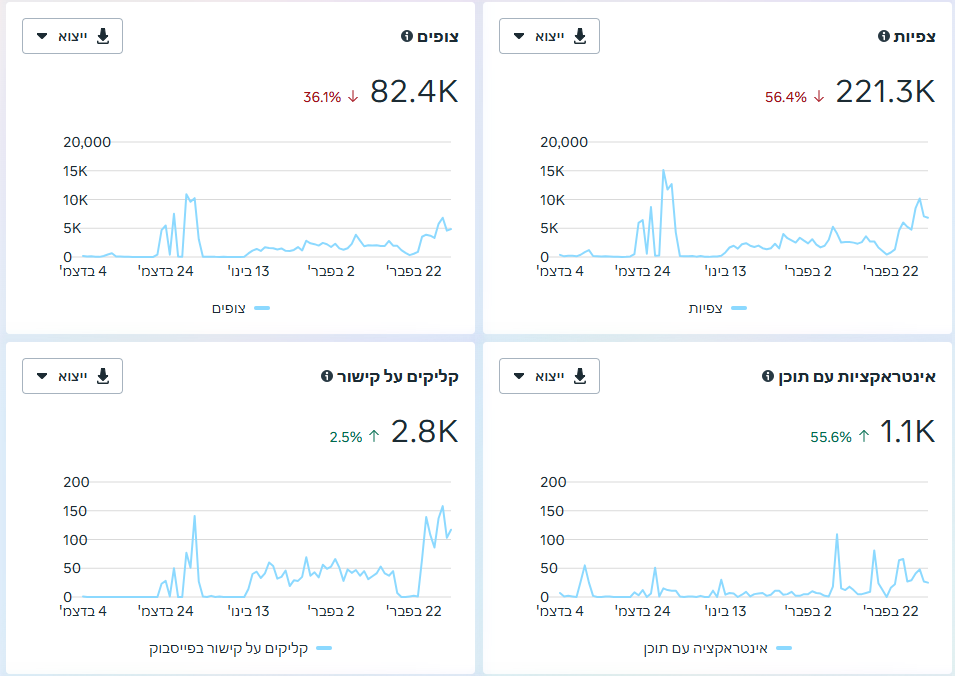Expand the ייצוא dropdown arrow for צפיות
This screenshot has width=955, height=676.
519,37
